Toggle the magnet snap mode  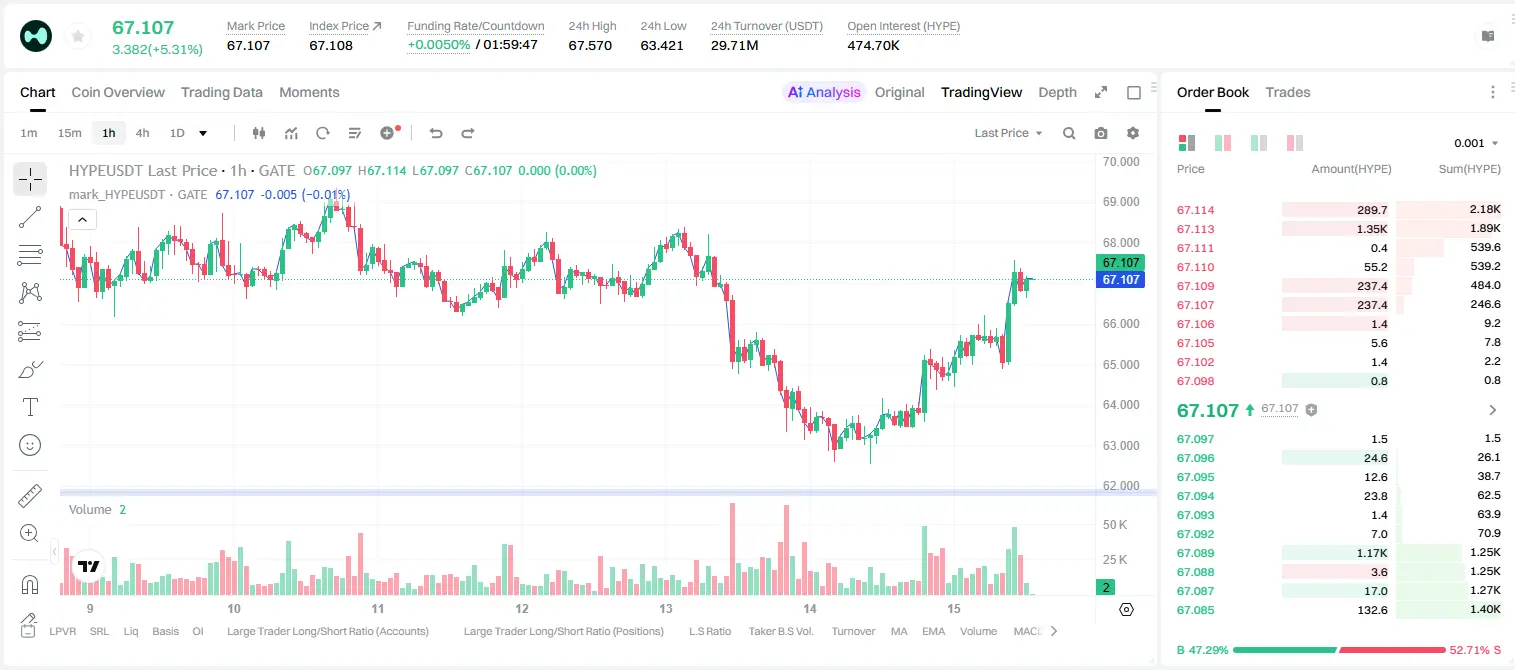(x=30, y=585)
